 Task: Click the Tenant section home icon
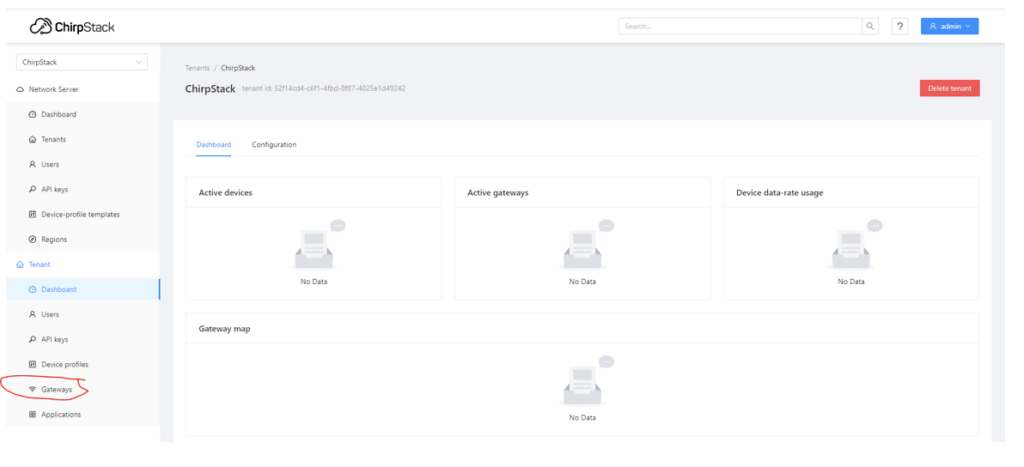point(20,265)
